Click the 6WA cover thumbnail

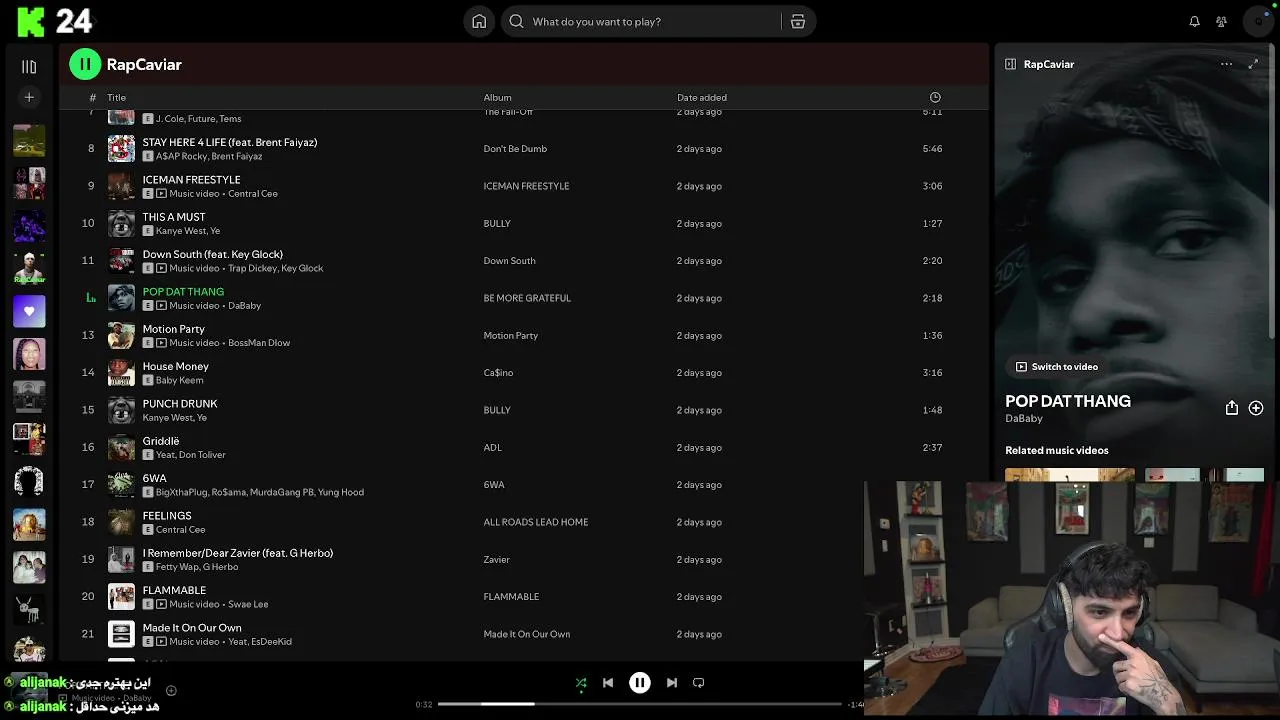121,484
